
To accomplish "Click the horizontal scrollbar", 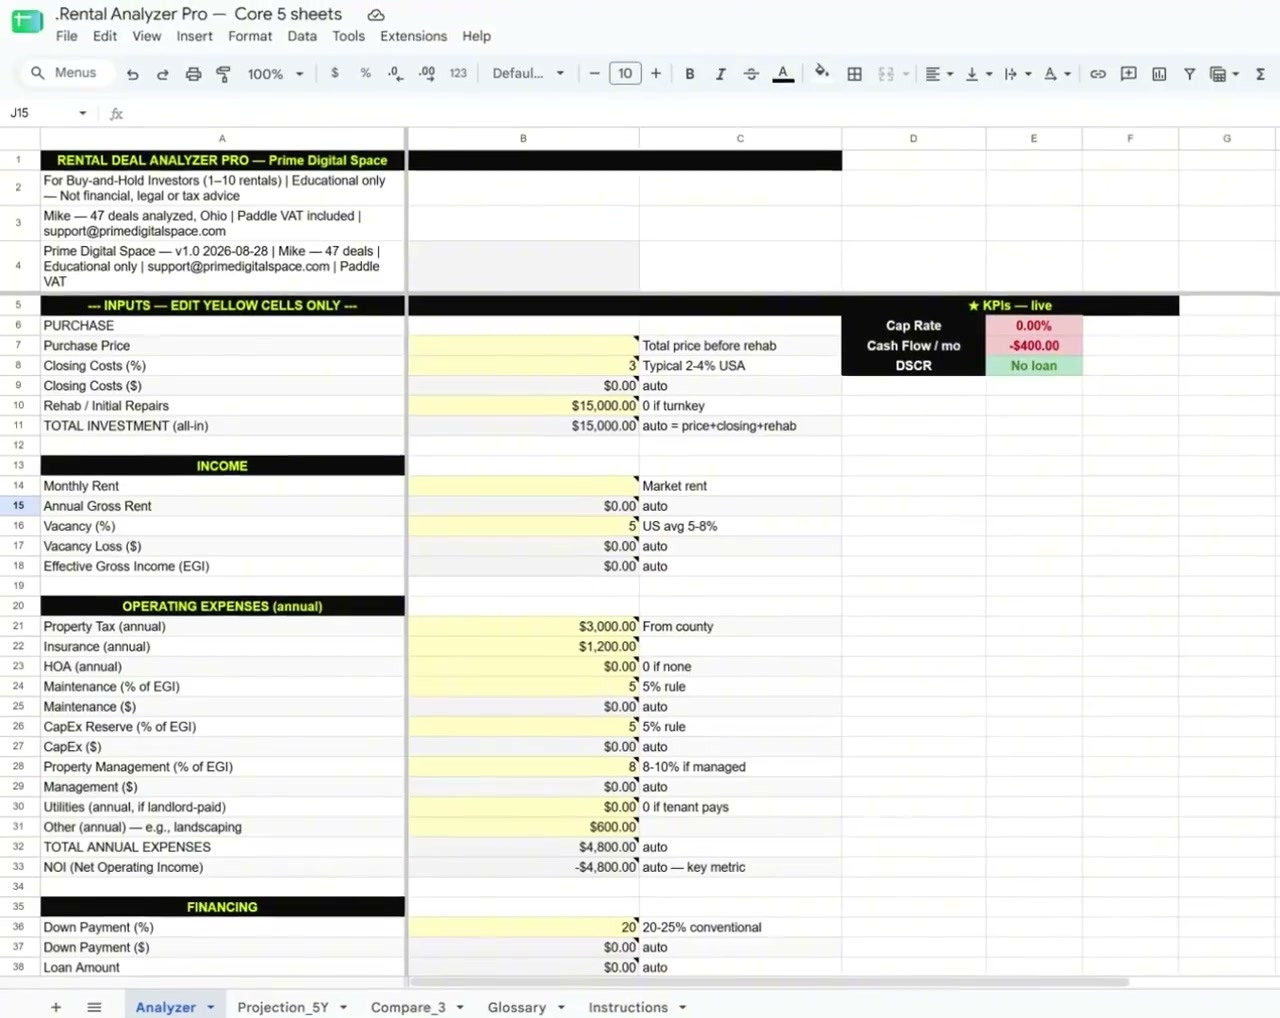I will (768, 982).
